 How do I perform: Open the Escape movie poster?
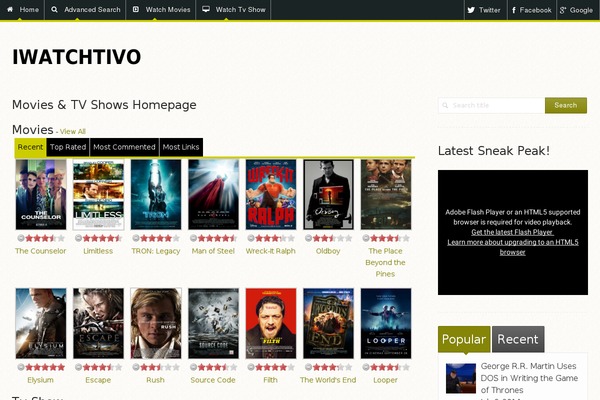98,323
